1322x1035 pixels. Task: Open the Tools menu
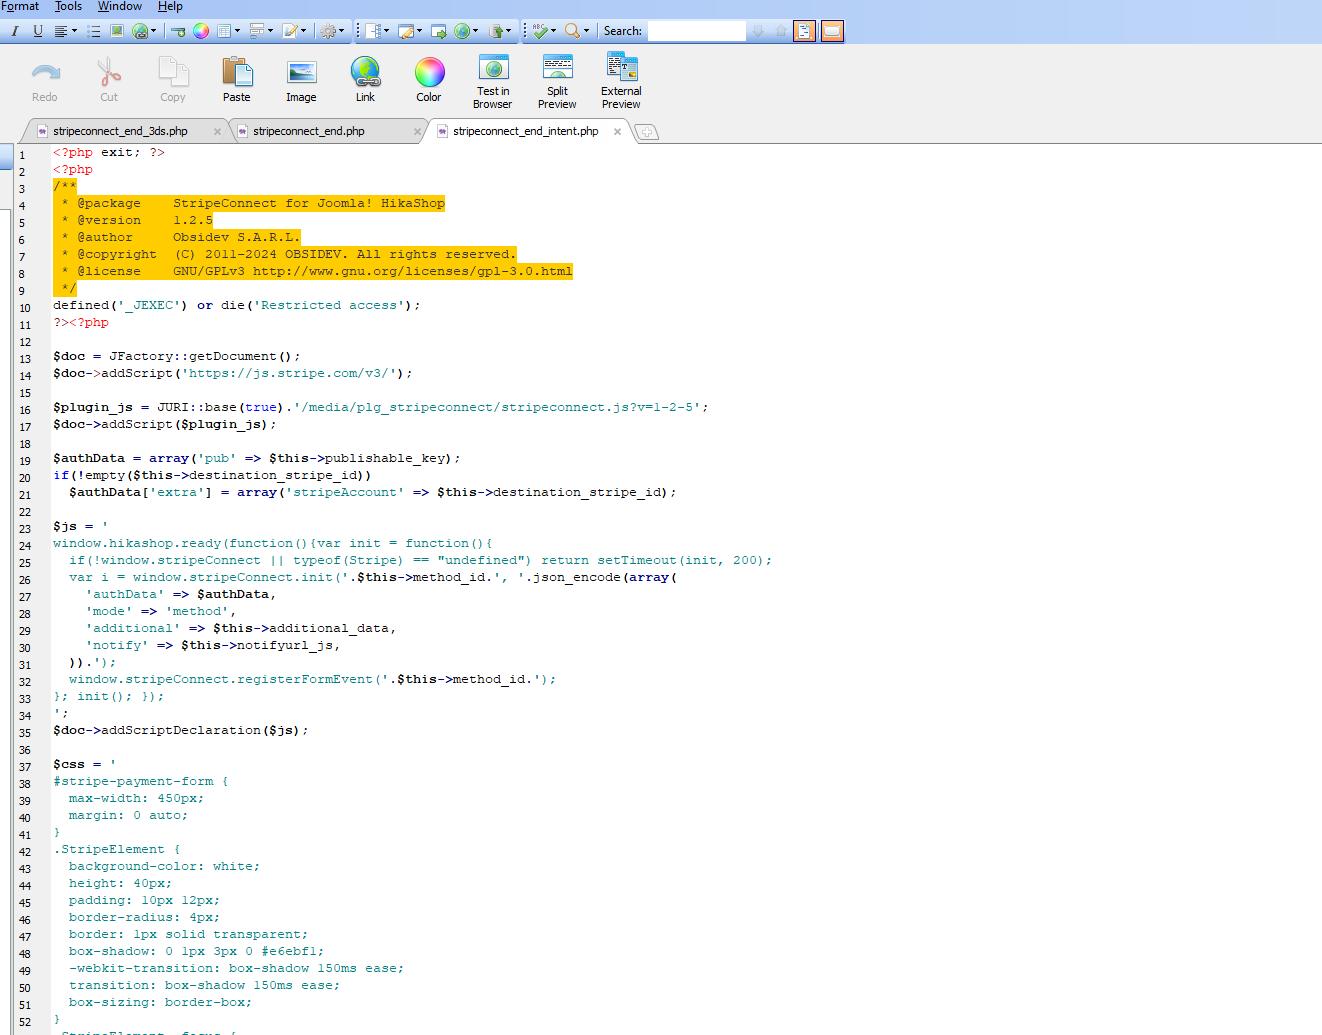(68, 6)
